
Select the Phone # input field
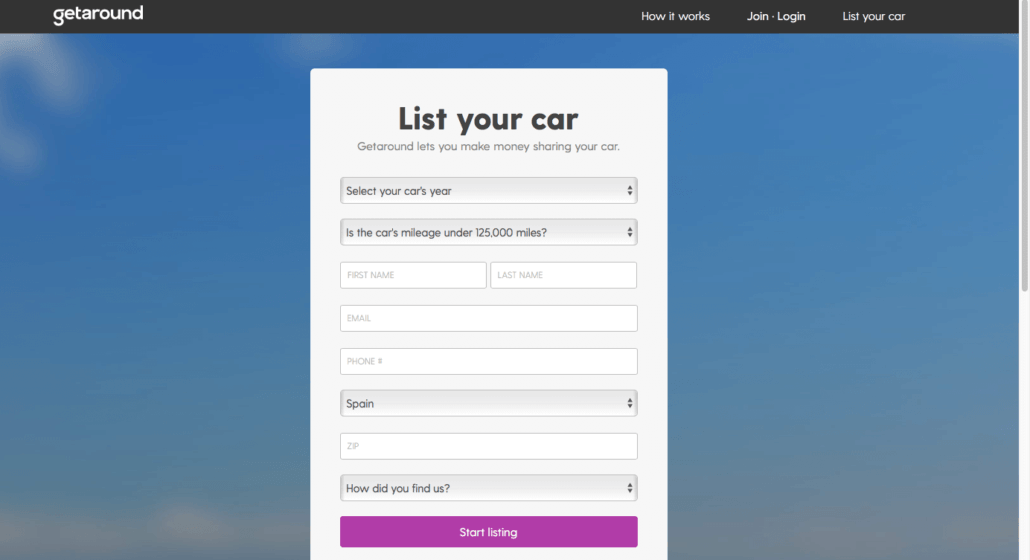point(488,361)
